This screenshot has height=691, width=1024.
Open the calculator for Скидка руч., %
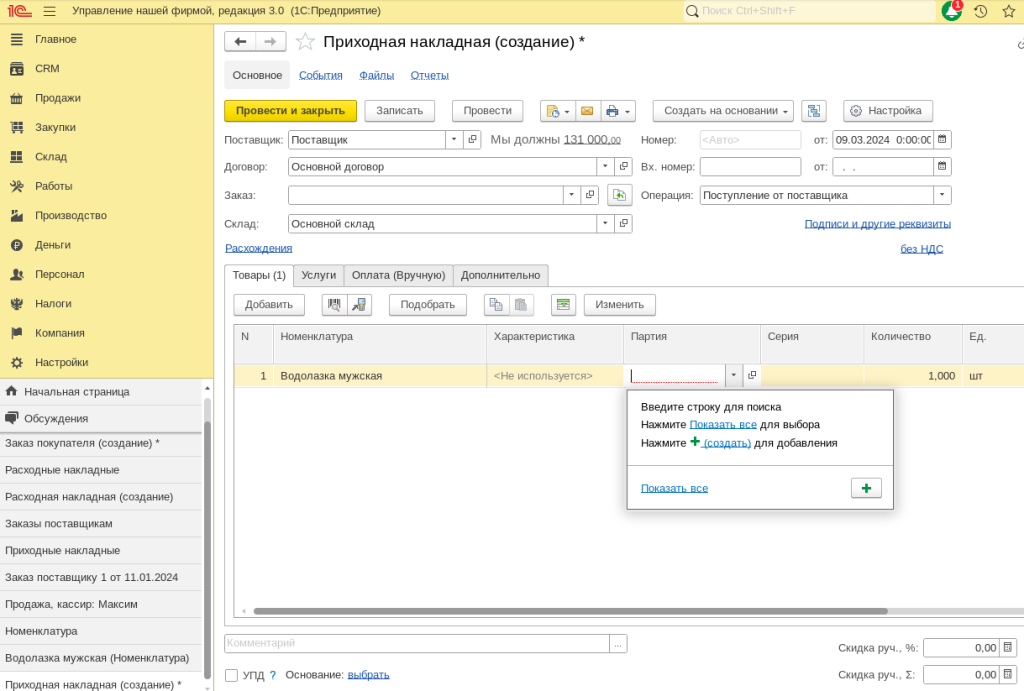tap(1008, 648)
